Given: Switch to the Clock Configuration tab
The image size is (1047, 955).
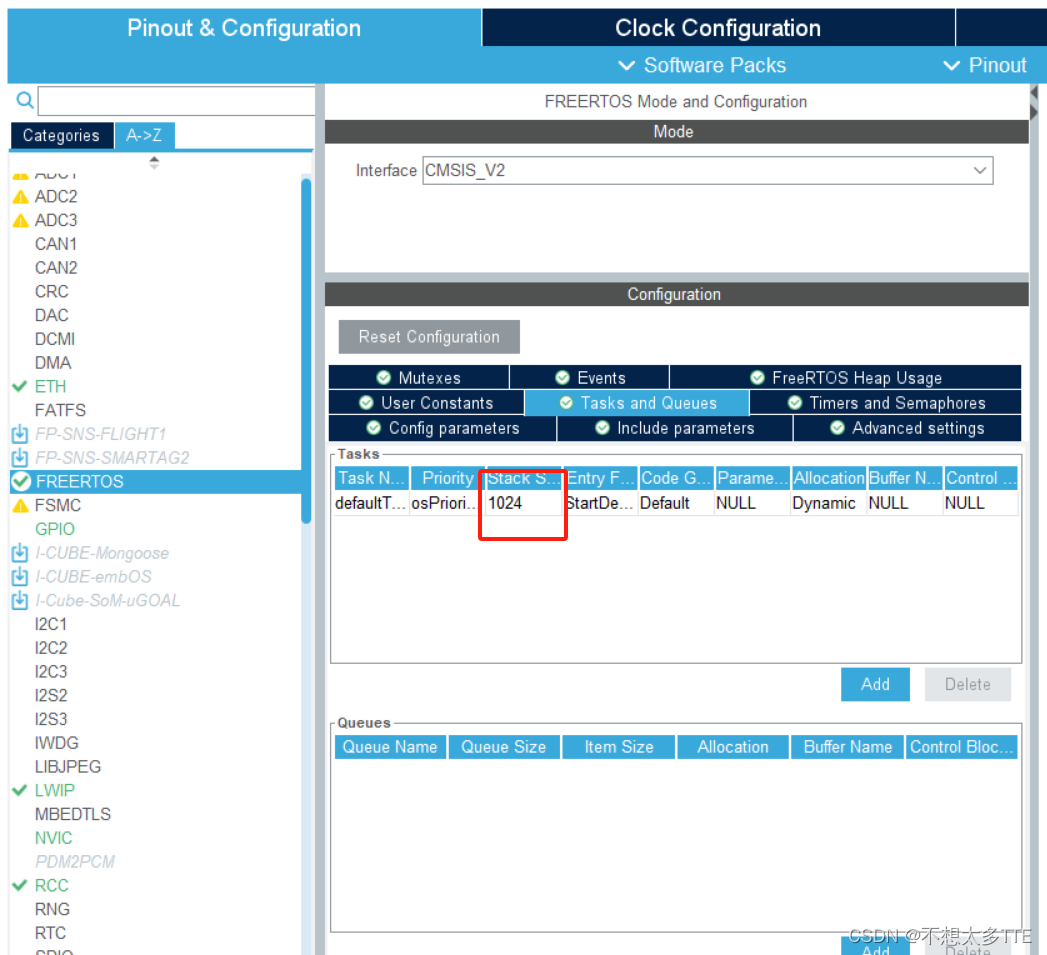Looking at the screenshot, I should [x=716, y=27].
